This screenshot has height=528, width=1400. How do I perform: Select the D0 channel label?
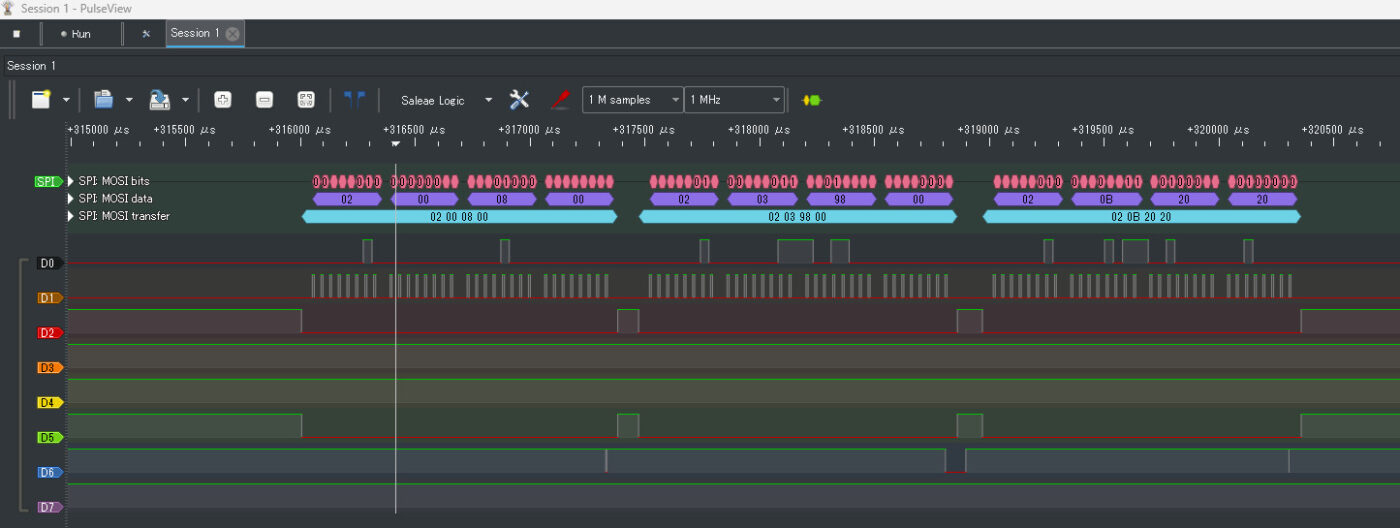tap(49, 263)
